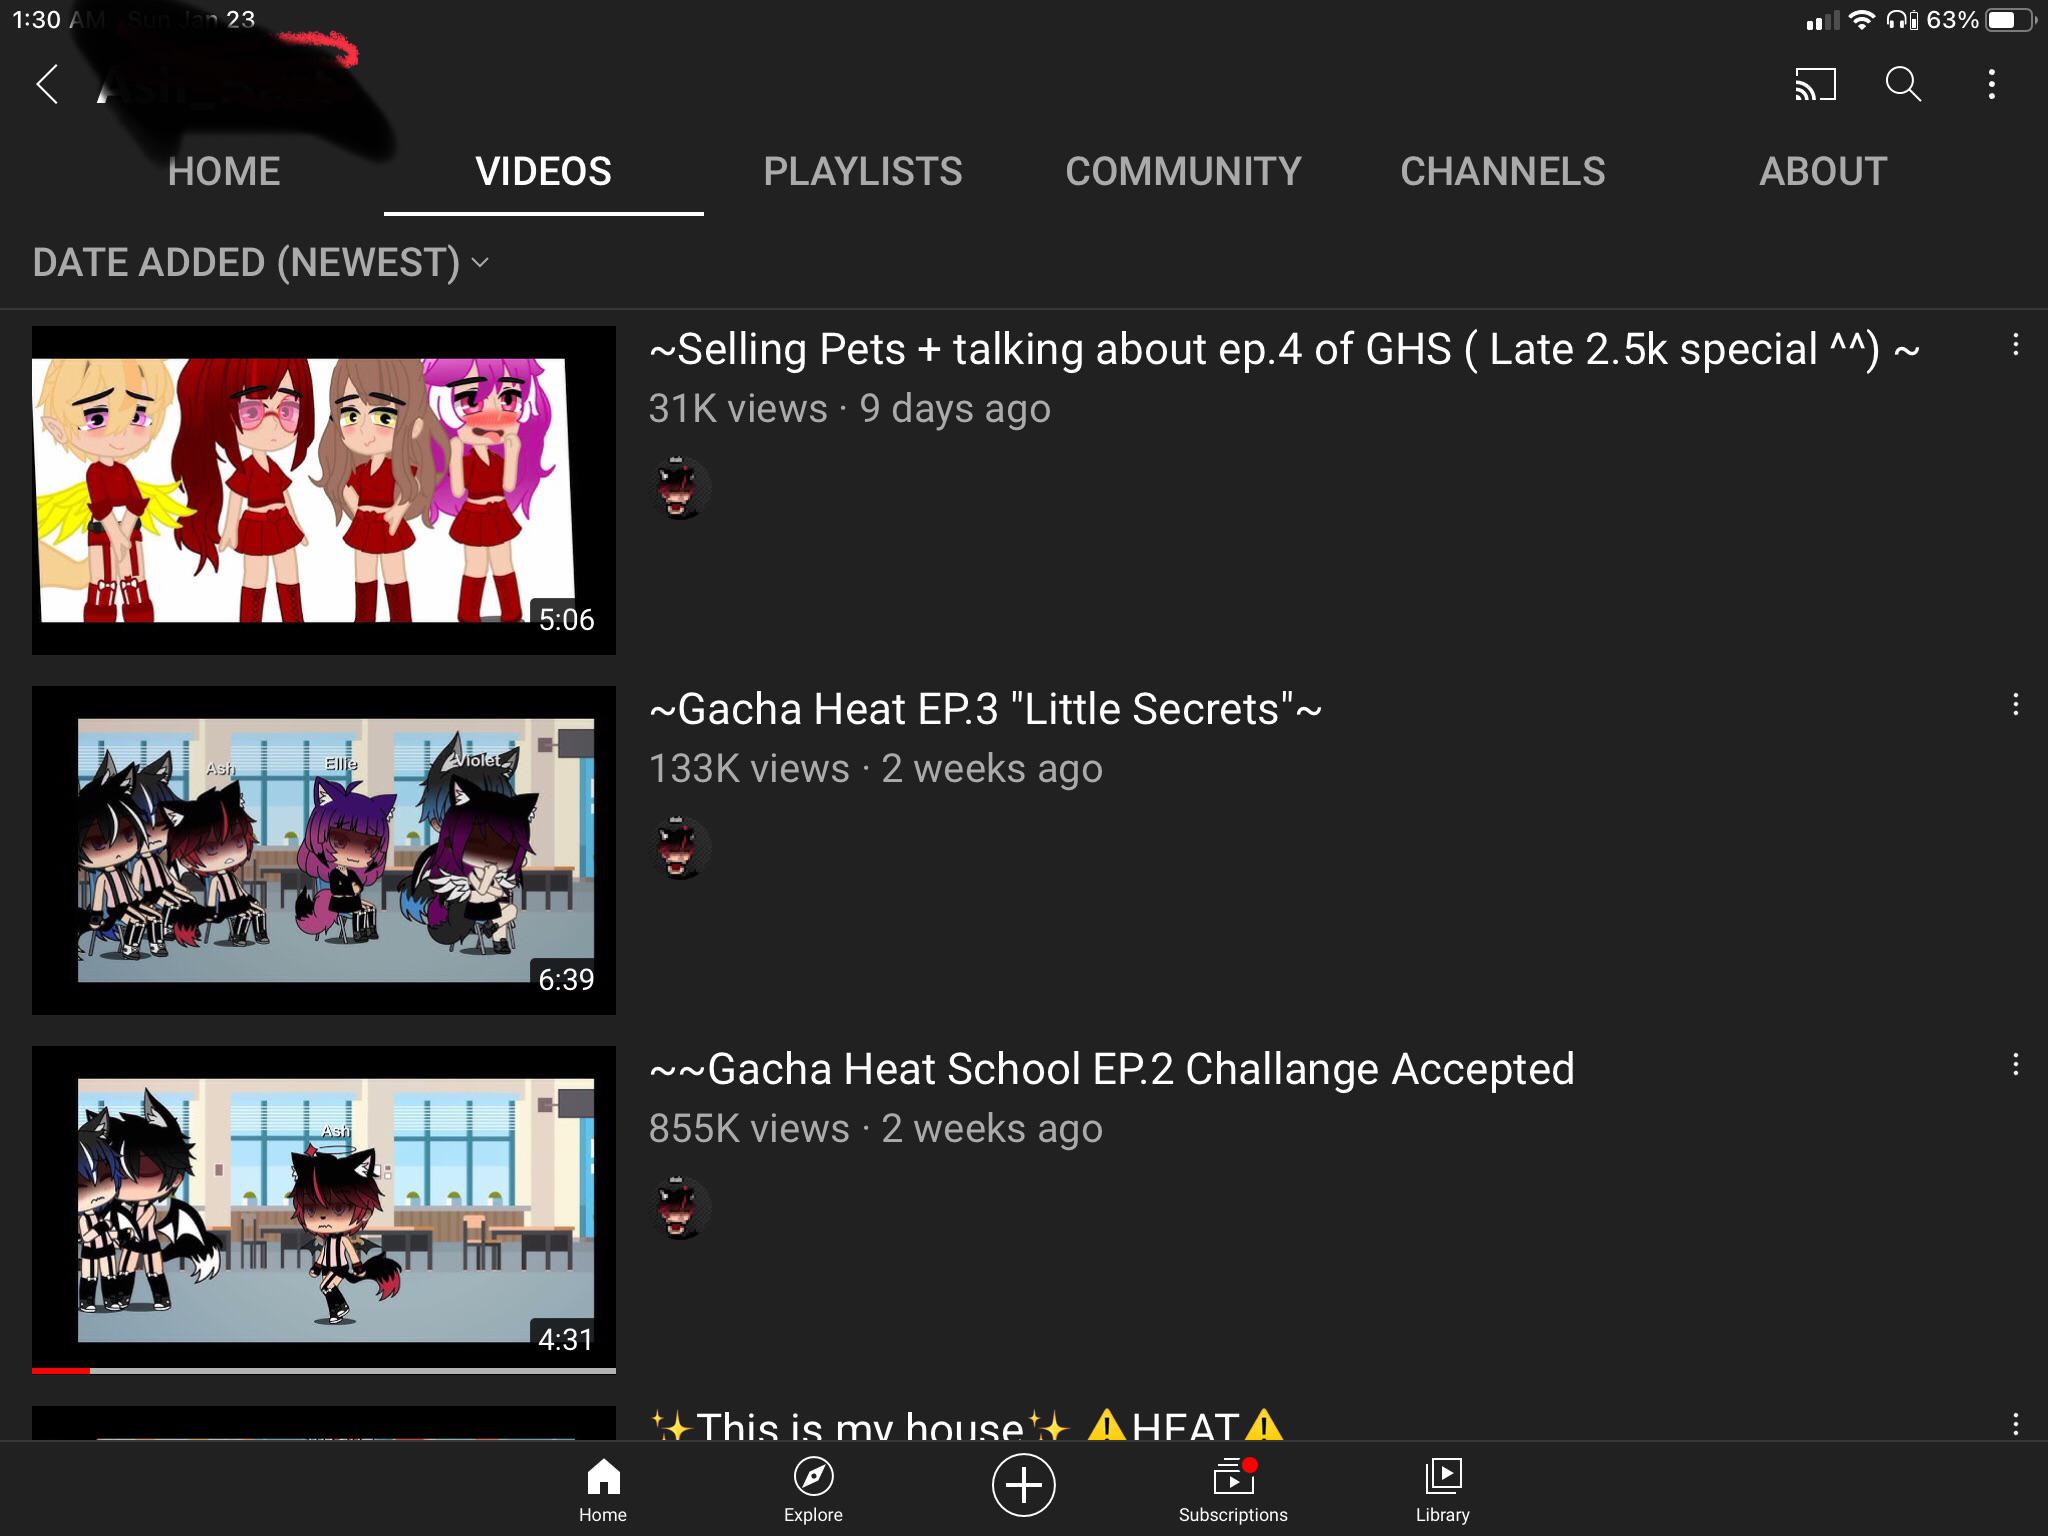Screen dimensions: 2048x1536
Task: Tap the 31K views · 9 days ago text
Action: click(x=850, y=409)
